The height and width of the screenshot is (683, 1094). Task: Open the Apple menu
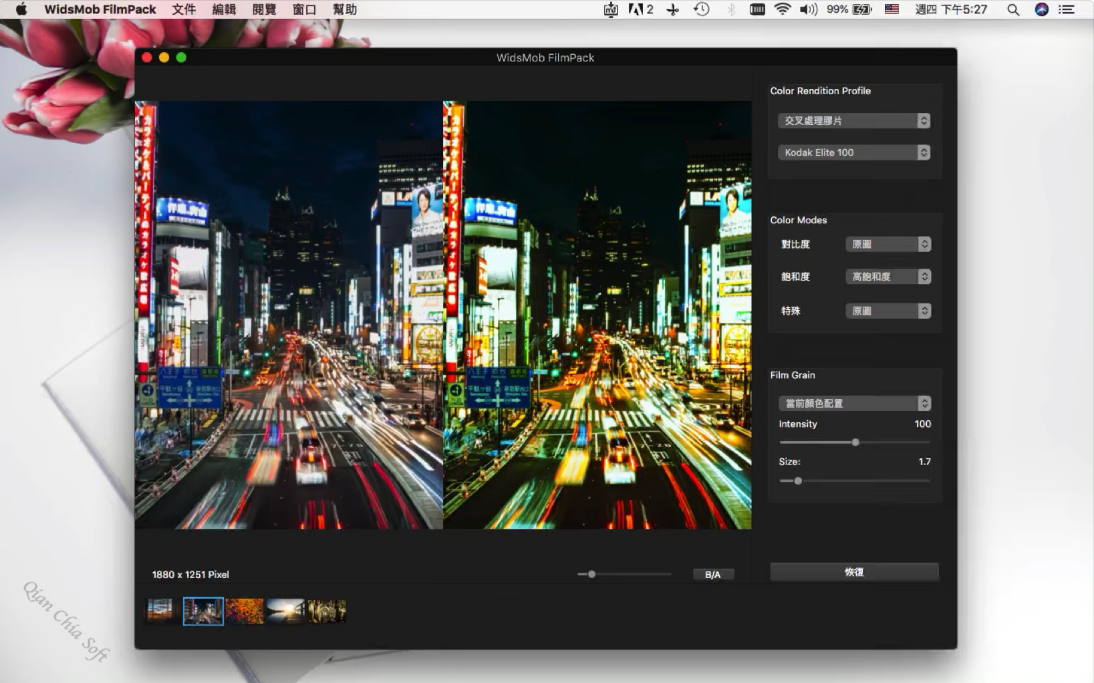click(21, 9)
